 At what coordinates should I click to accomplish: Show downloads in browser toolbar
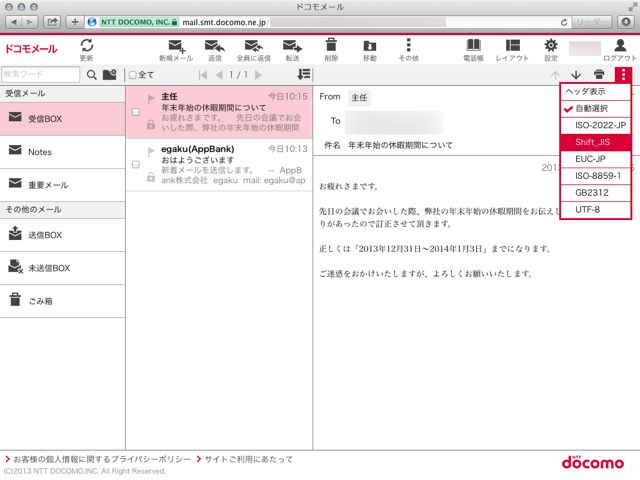click(626, 22)
